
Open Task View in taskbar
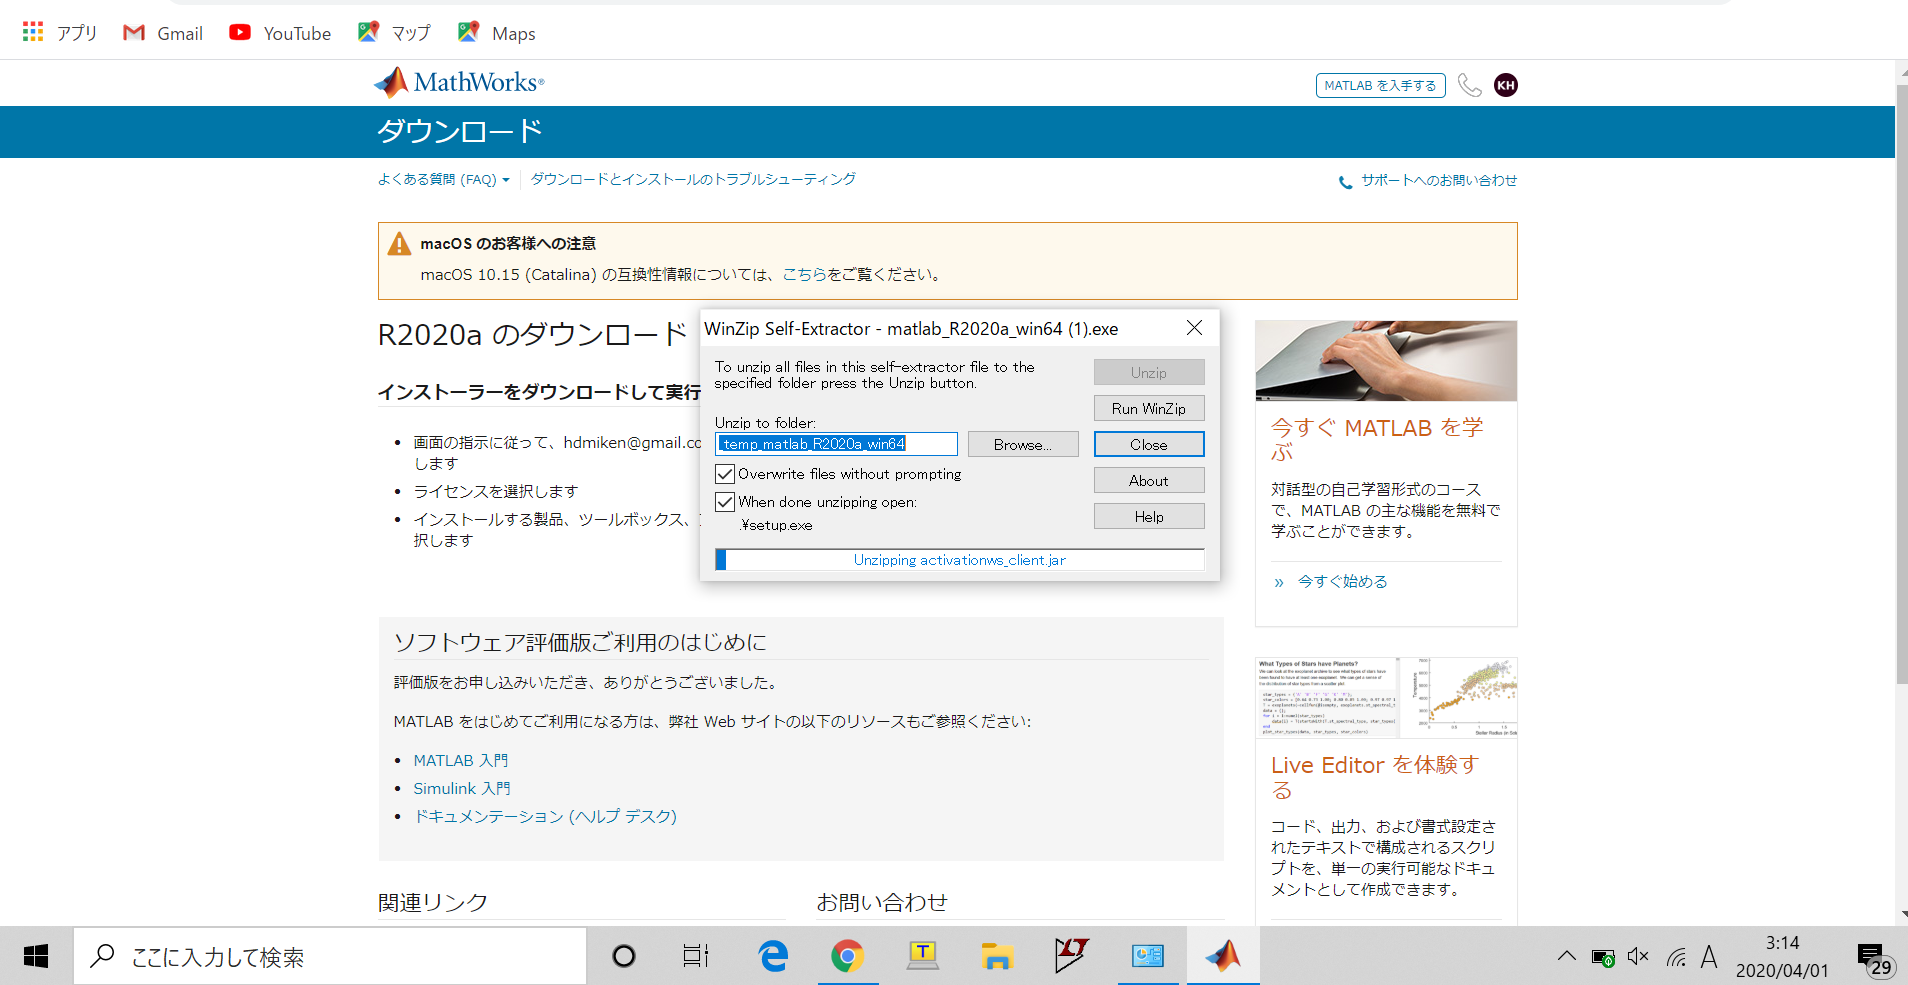coord(696,957)
